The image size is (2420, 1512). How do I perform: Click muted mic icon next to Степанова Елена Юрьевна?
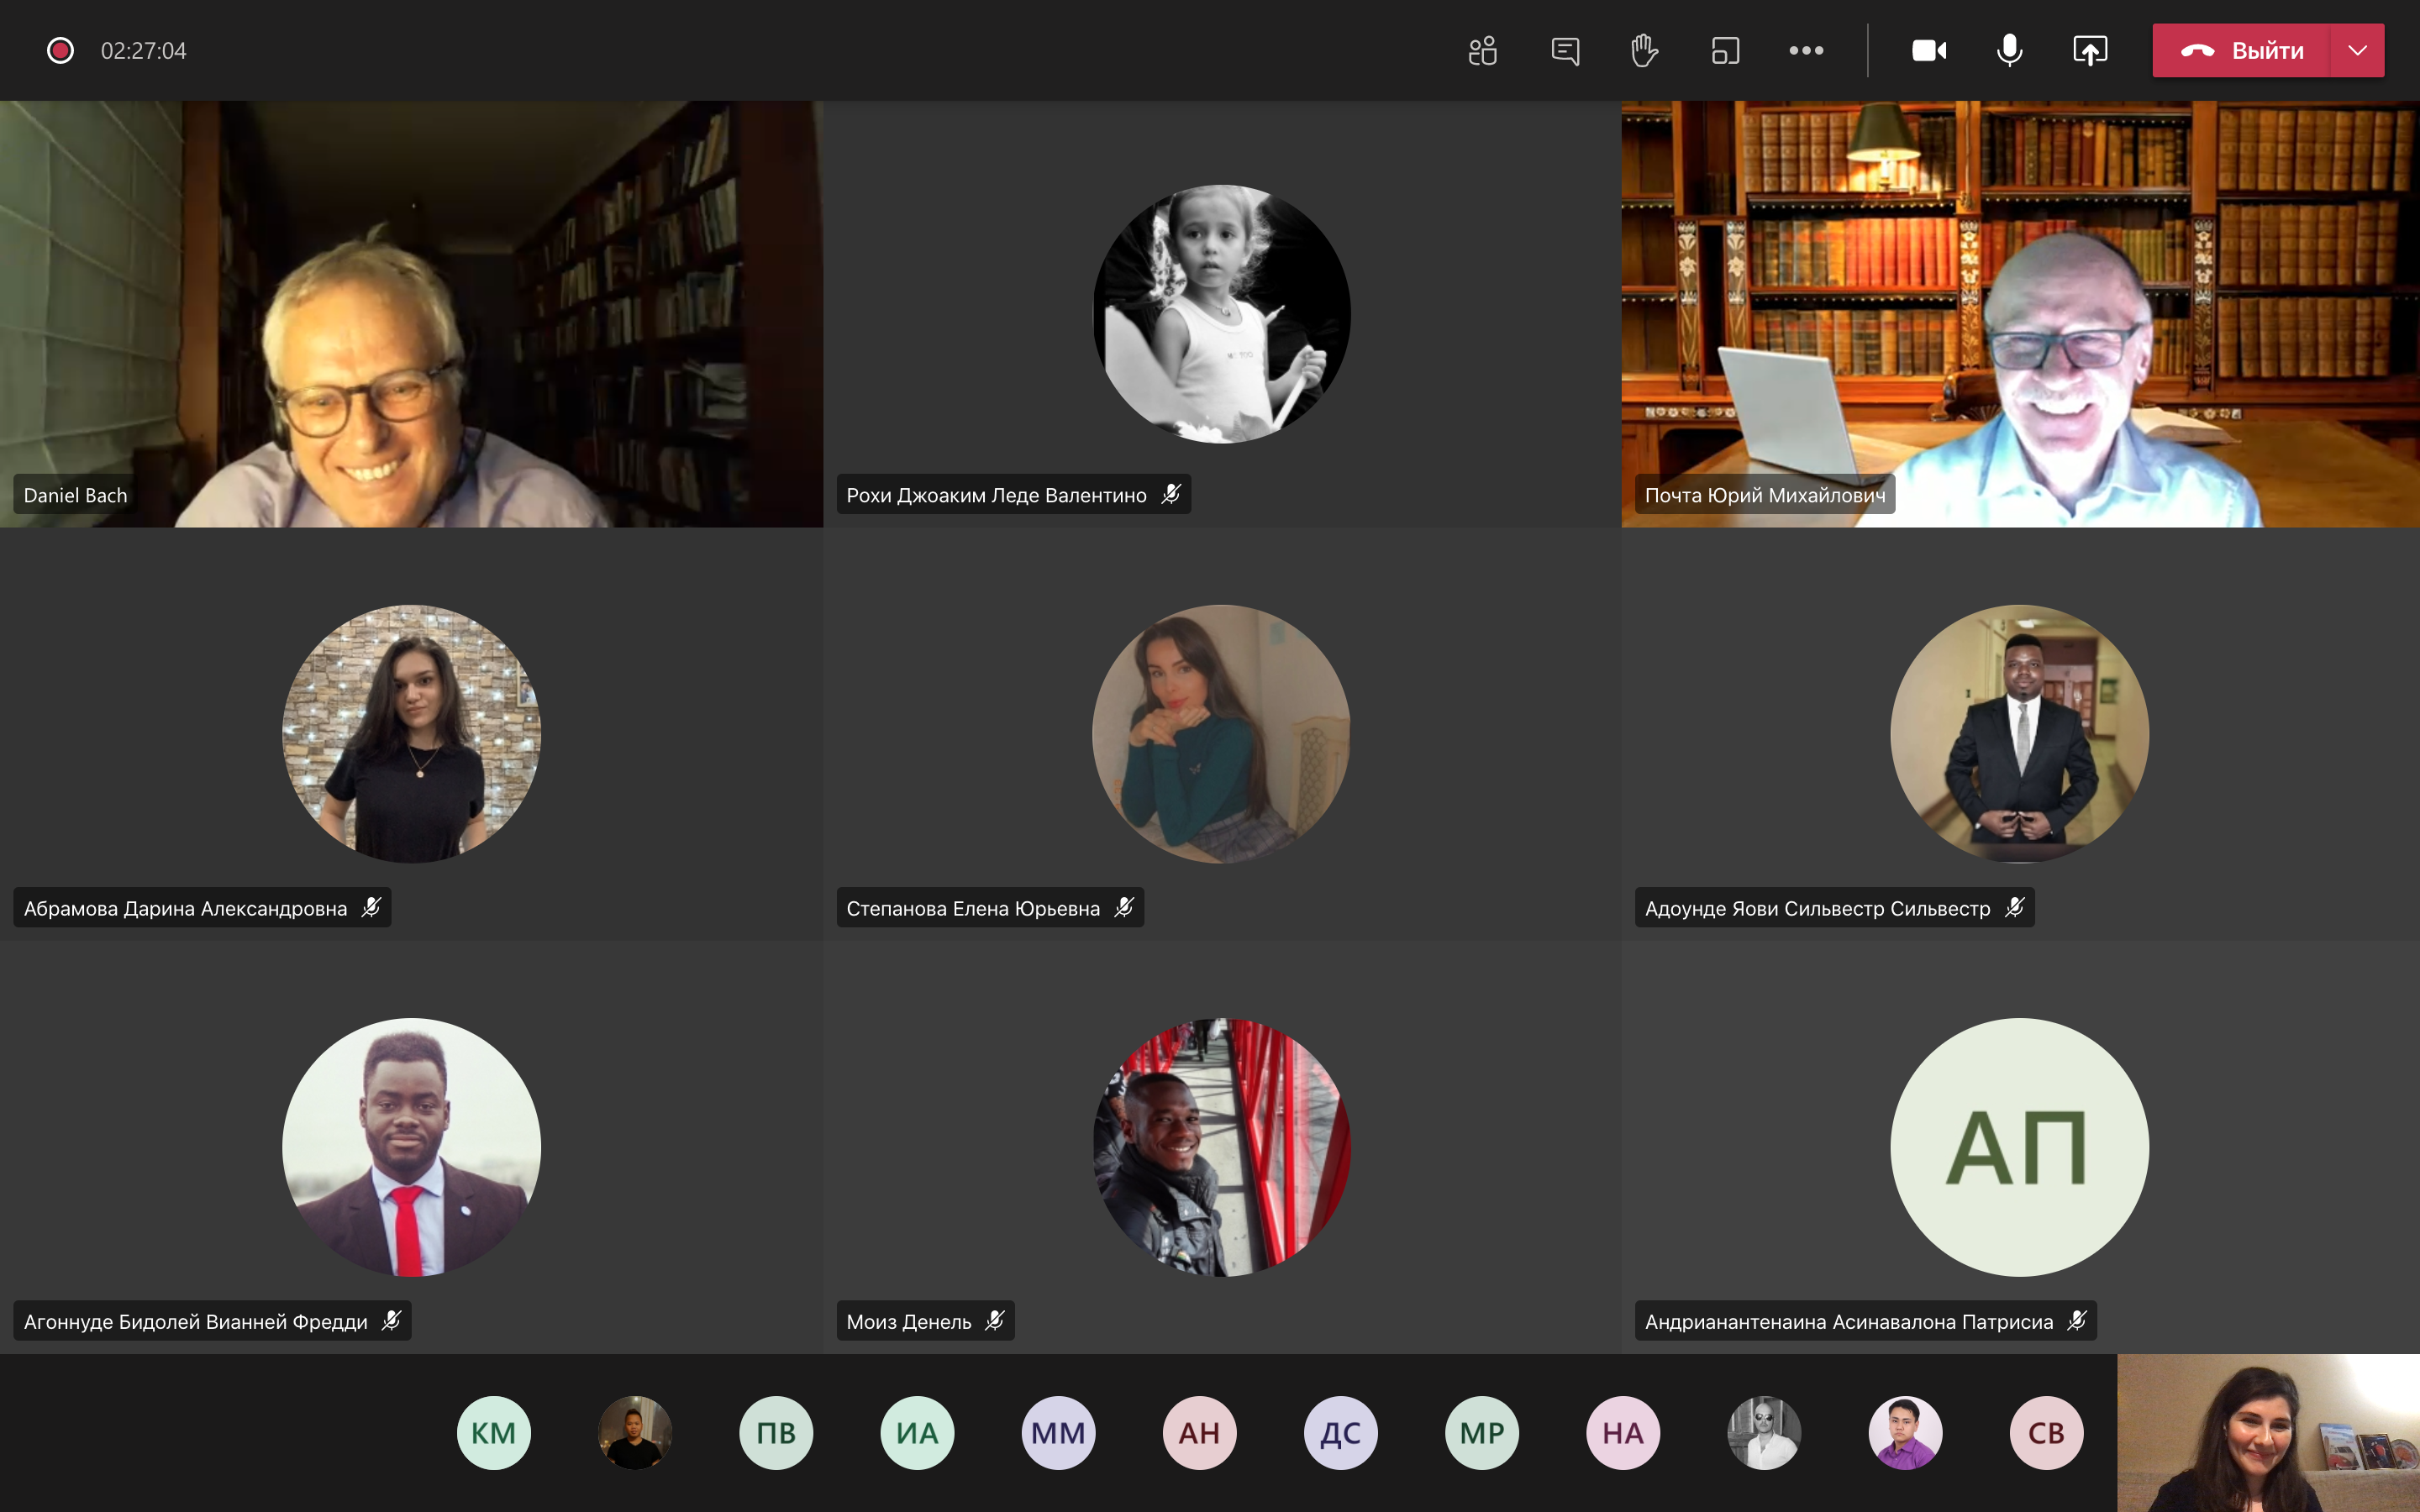[1123, 907]
